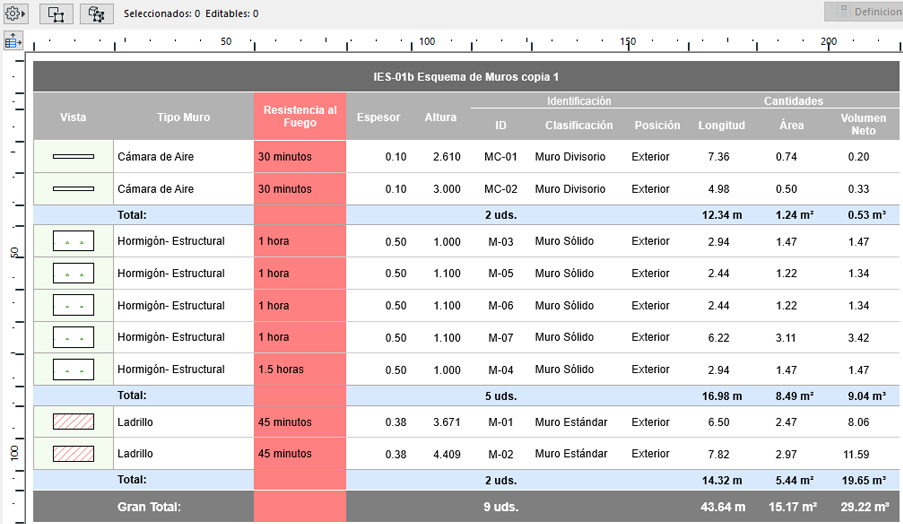This screenshot has width=903, height=524.
Task: Click the Altura column header
Action: point(441,117)
